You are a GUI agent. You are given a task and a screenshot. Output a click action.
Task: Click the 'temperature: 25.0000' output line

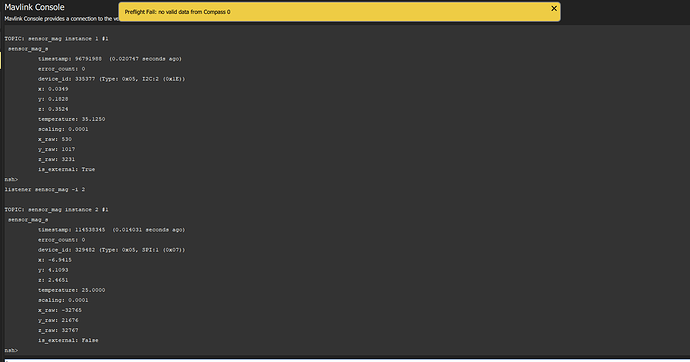click(x=71, y=290)
